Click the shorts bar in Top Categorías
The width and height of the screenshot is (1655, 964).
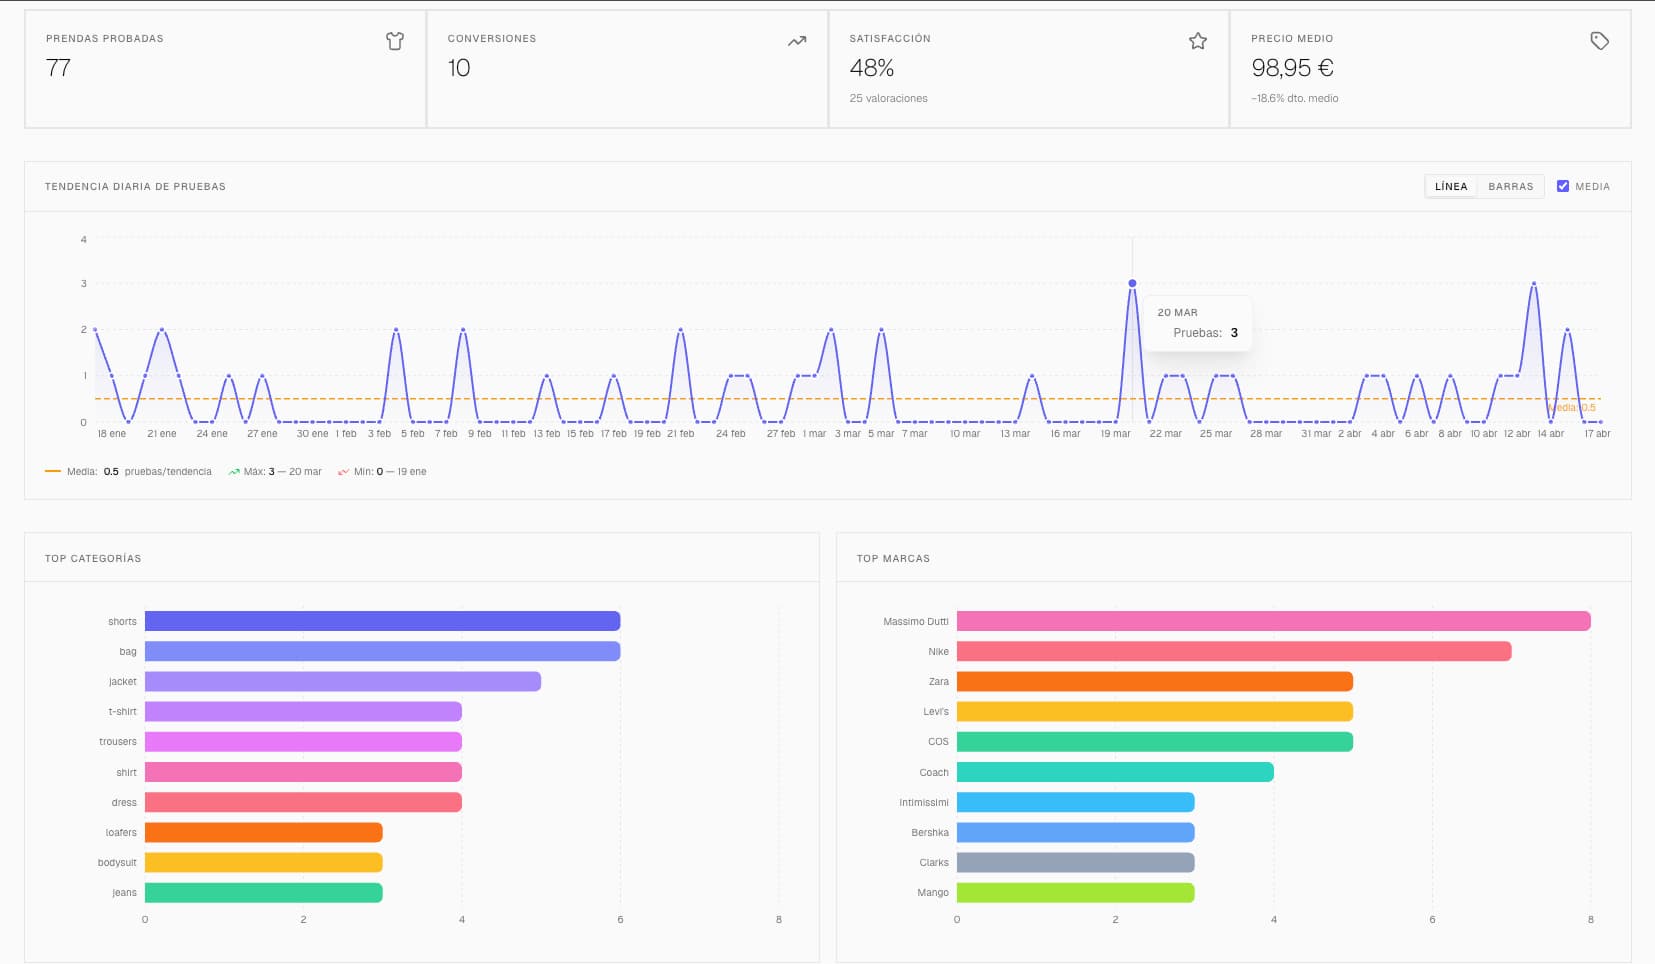coord(382,621)
